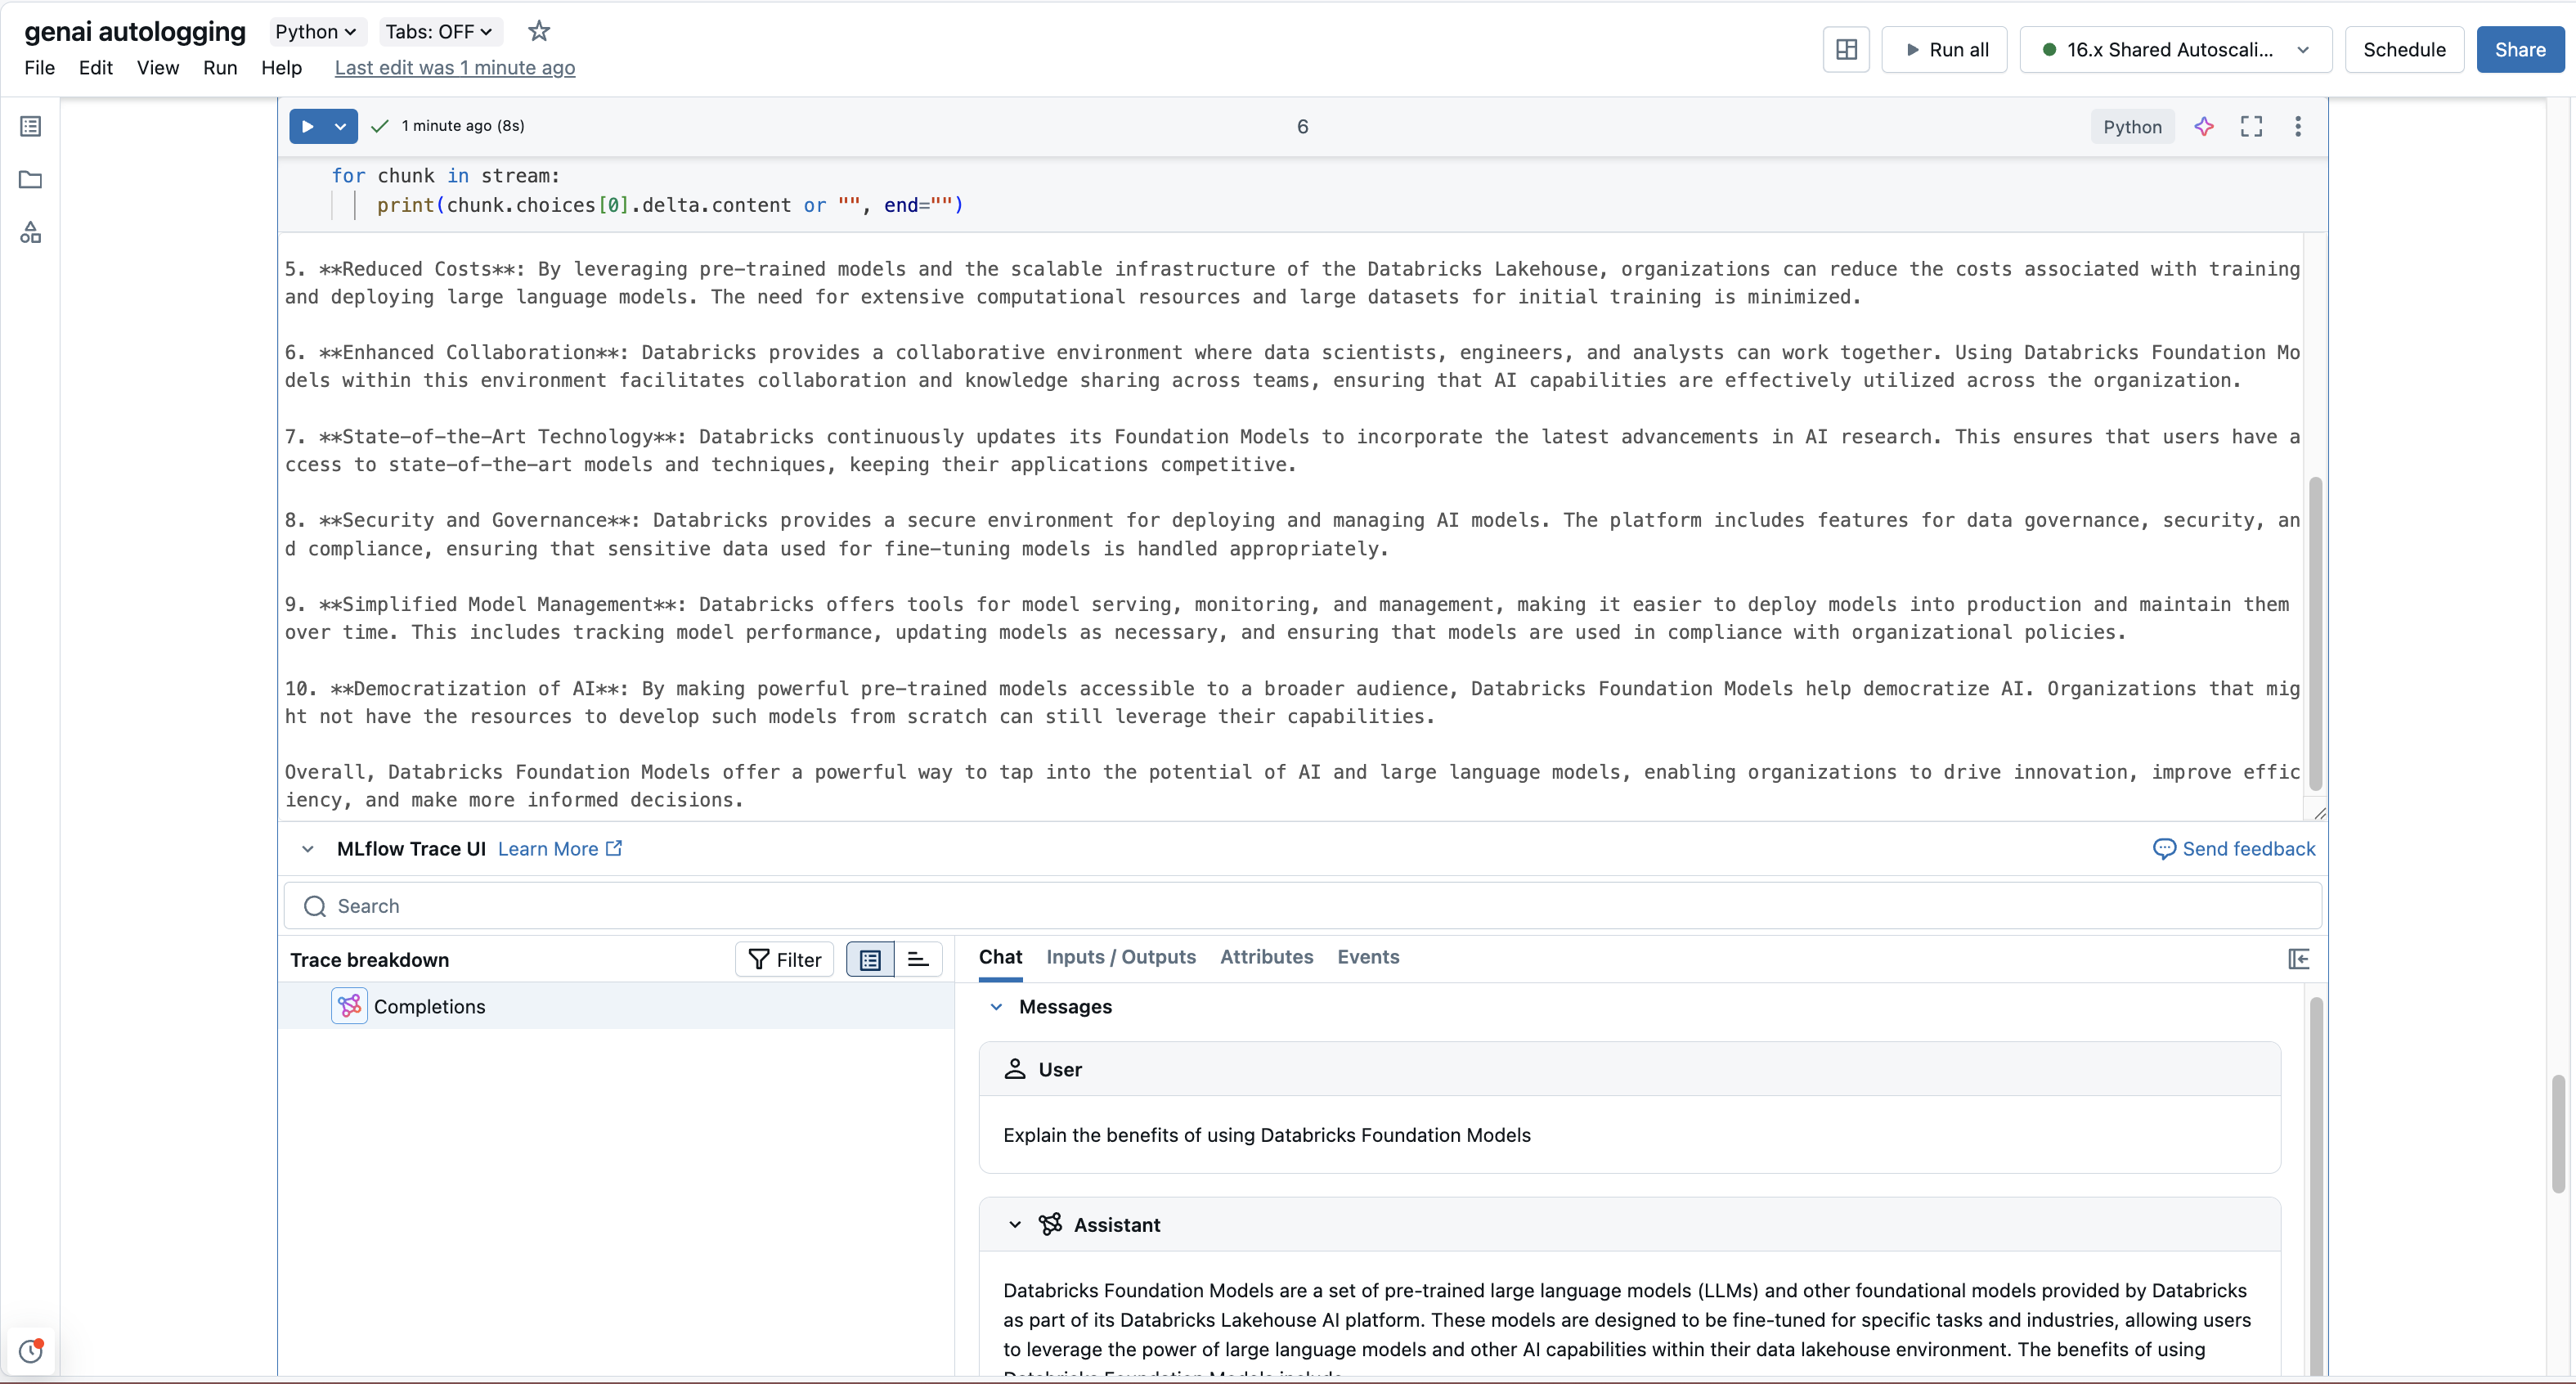This screenshot has width=2576, height=1384.
Task: Click the star icon to favorite notebook
Action: click(x=539, y=31)
